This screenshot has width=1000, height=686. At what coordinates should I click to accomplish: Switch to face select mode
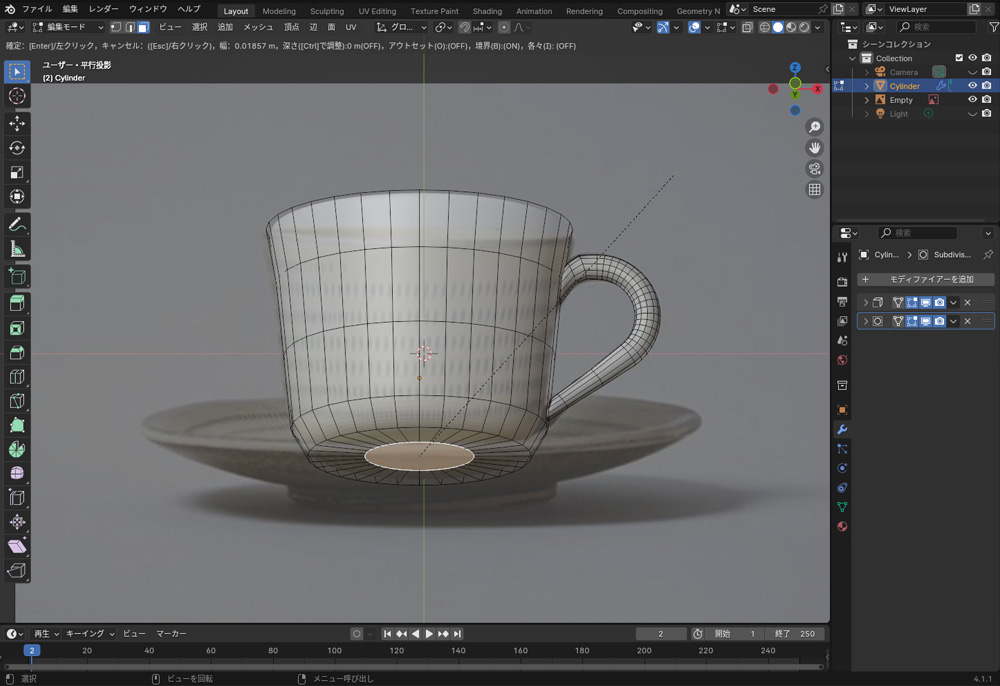(x=143, y=27)
